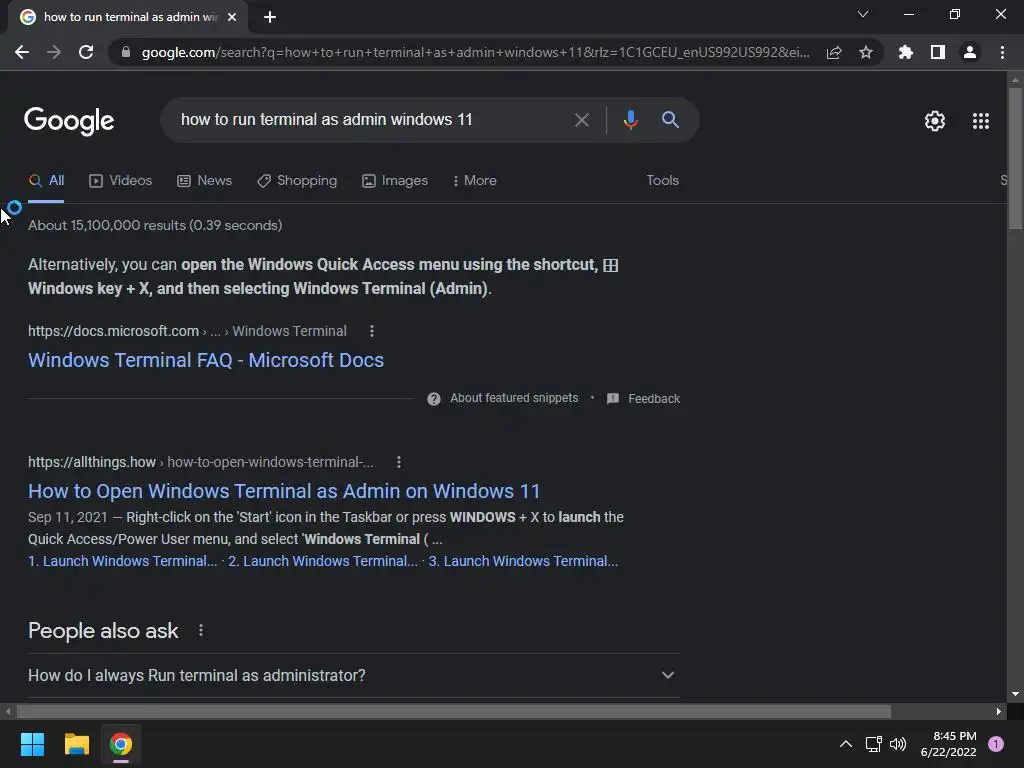Reload the page with the refresh icon
The width and height of the screenshot is (1024, 768).
tap(86, 52)
